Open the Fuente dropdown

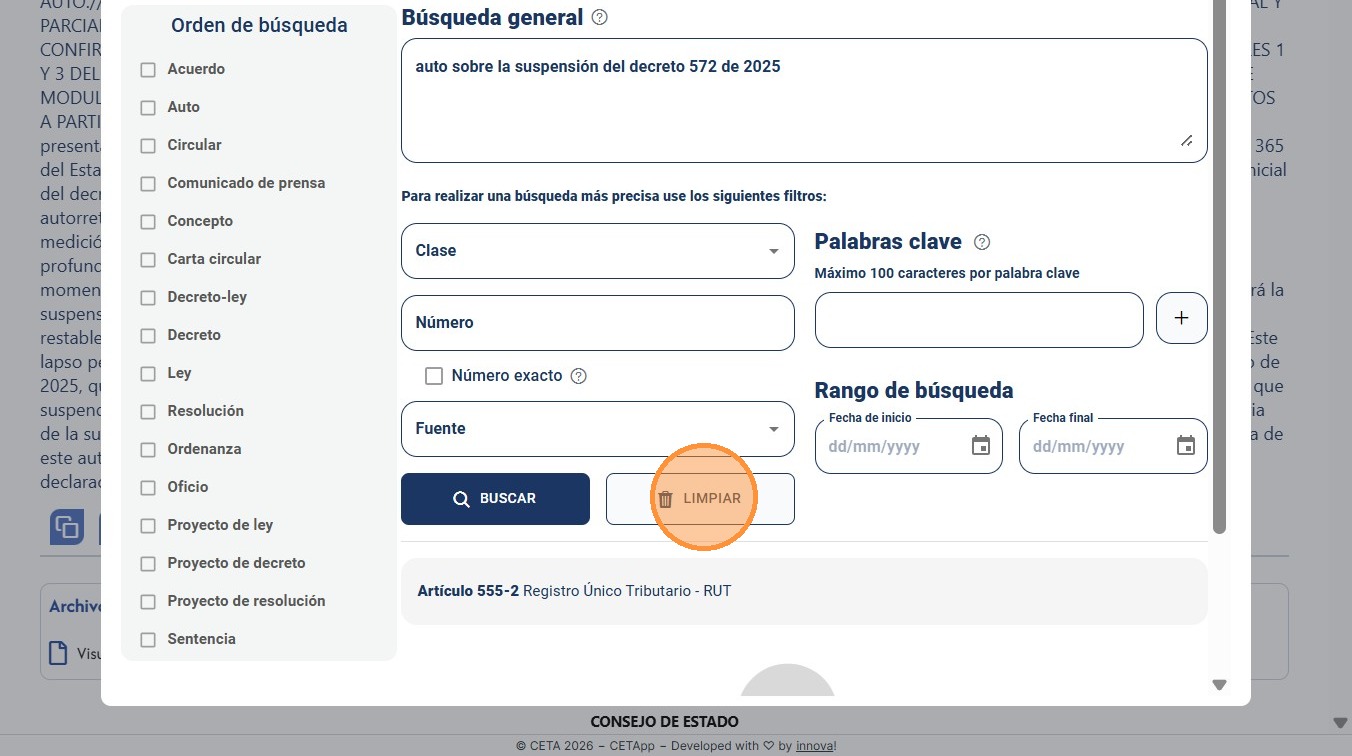tap(598, 429)
